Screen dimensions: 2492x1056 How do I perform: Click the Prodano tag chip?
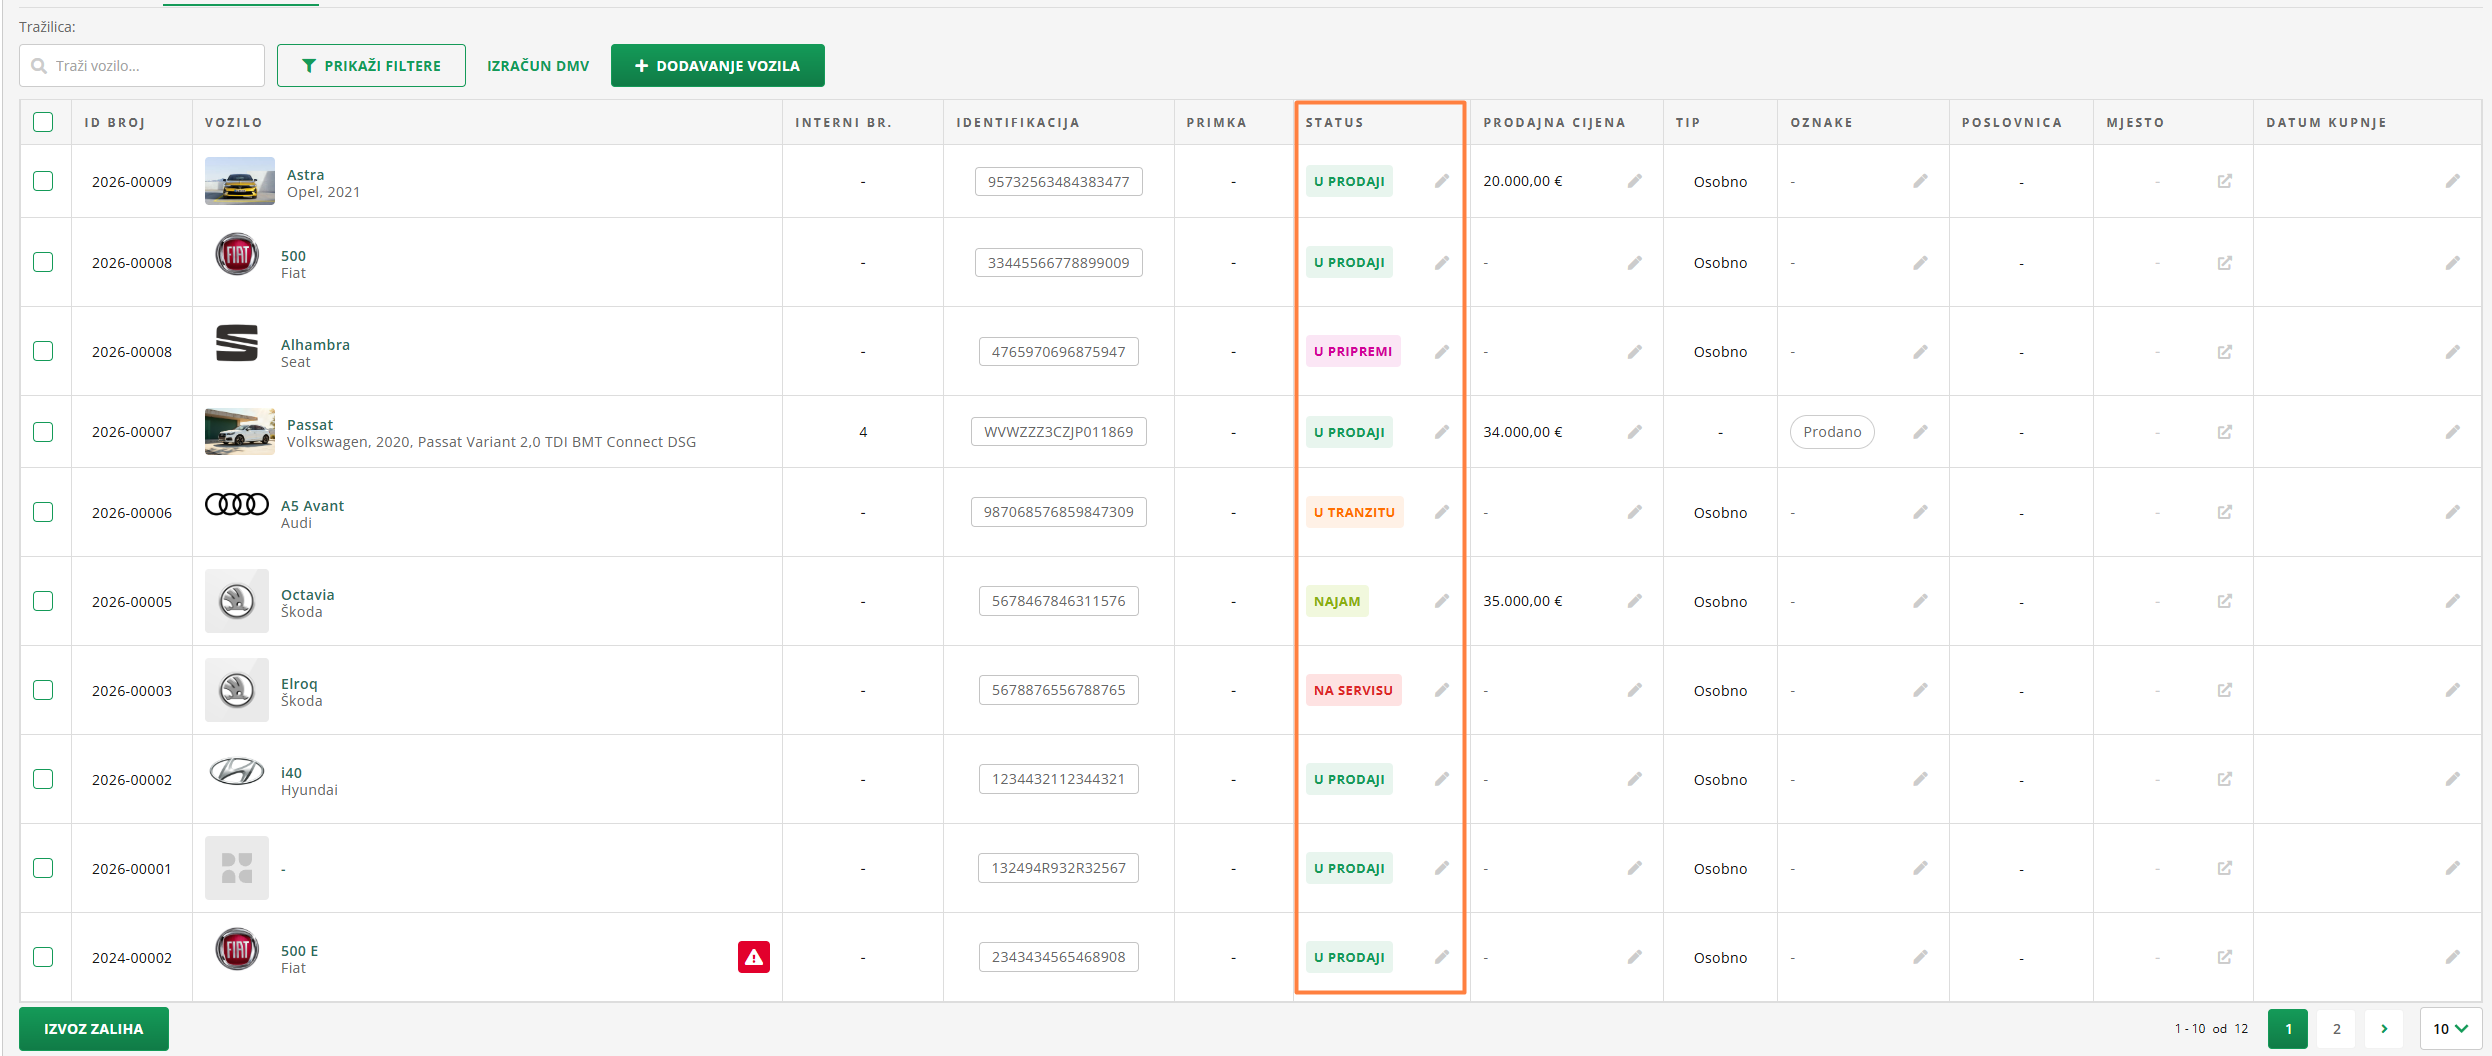(x=1831, y=432)
